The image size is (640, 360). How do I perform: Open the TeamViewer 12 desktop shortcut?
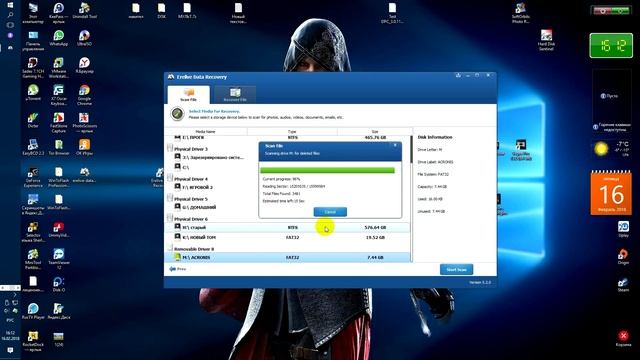coord(59,259)
